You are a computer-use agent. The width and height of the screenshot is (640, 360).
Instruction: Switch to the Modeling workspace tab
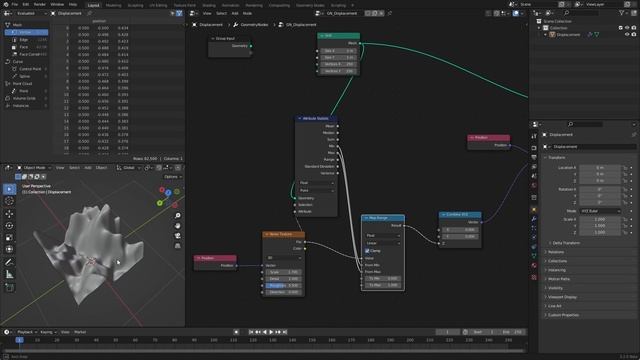coord(113,5)
